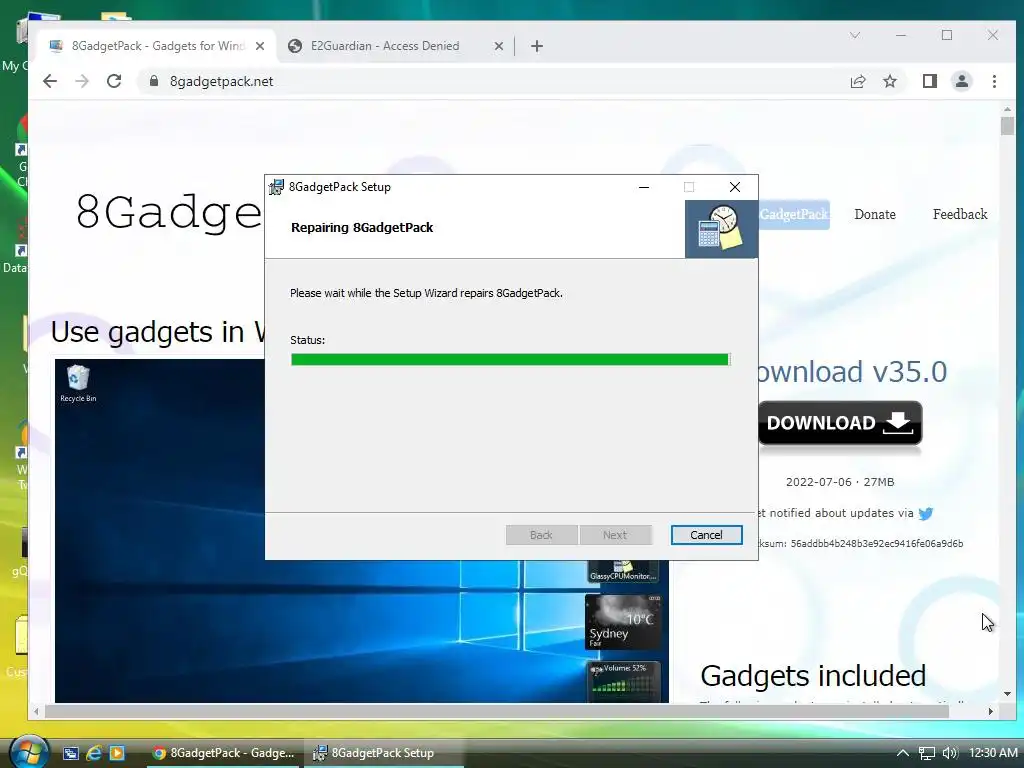Click the calculator and clock banner image in Setup
This screenshot has width=1024, height=768.
(x=721, y=229)
